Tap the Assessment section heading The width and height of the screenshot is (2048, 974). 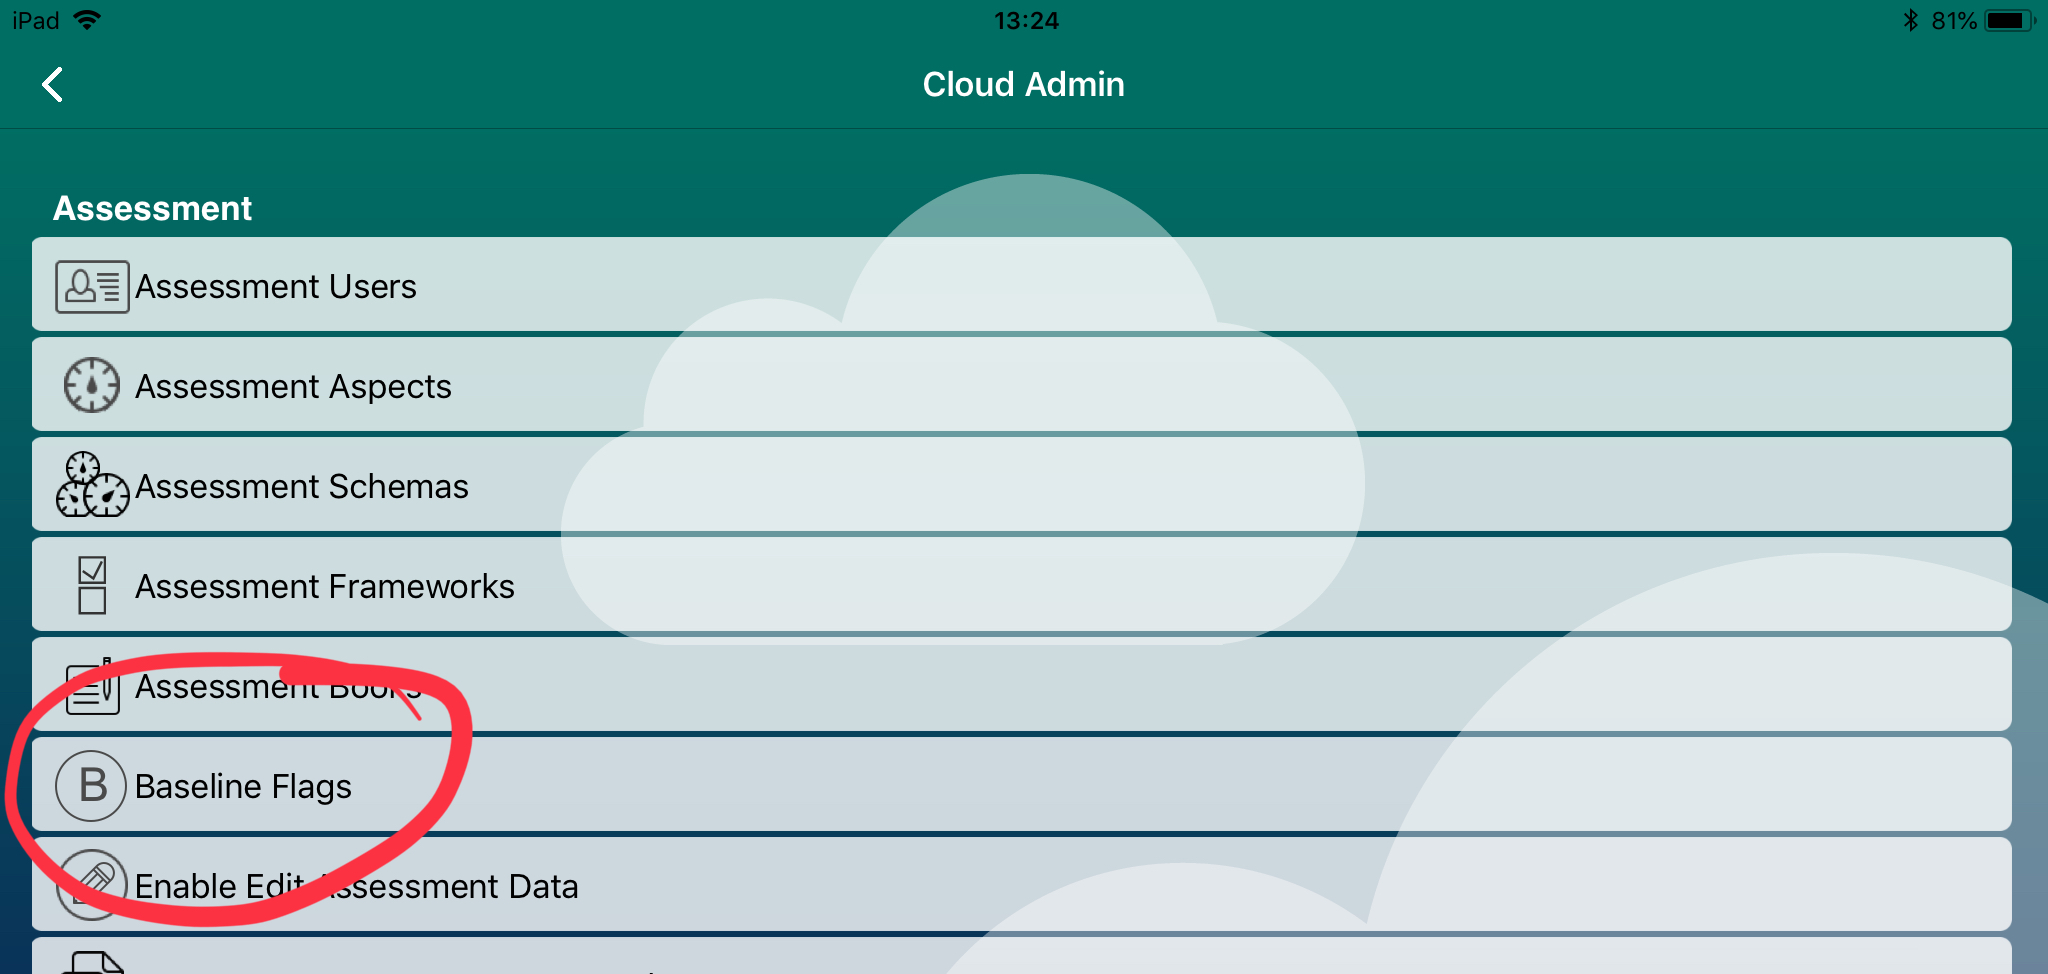pos(152,208)
